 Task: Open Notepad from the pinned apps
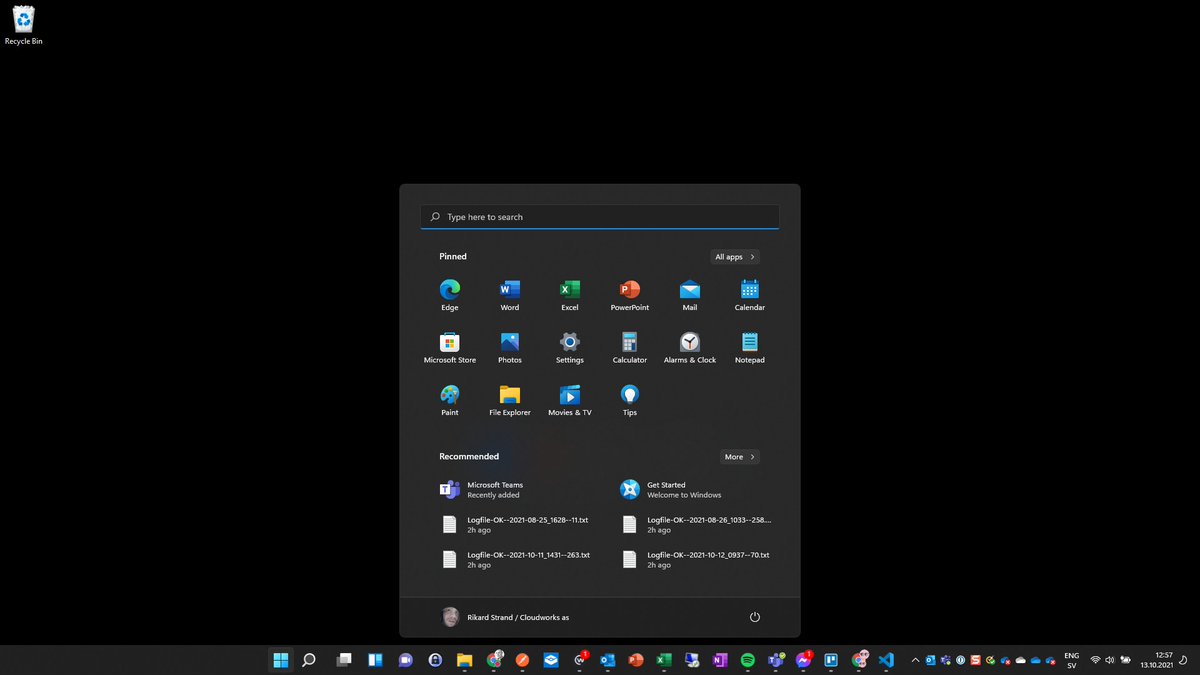tap(749, 345)
